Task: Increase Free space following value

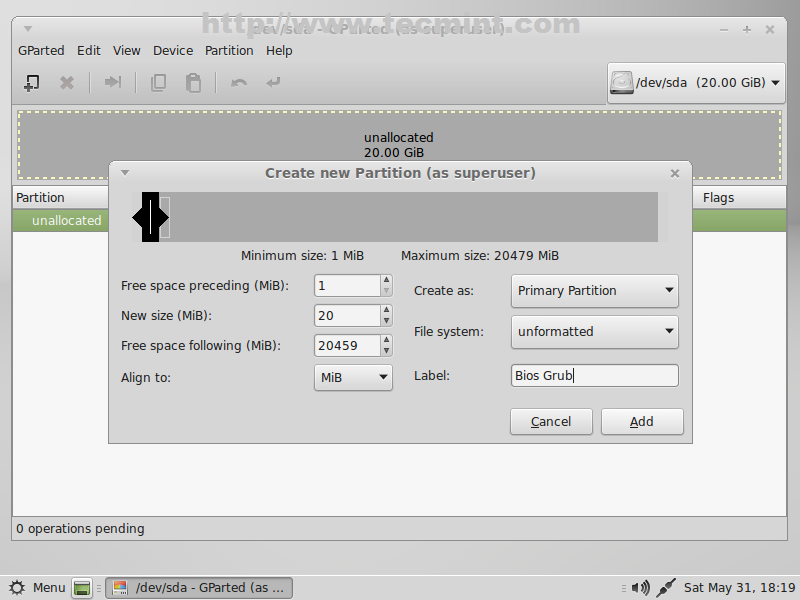Action: 386,340
